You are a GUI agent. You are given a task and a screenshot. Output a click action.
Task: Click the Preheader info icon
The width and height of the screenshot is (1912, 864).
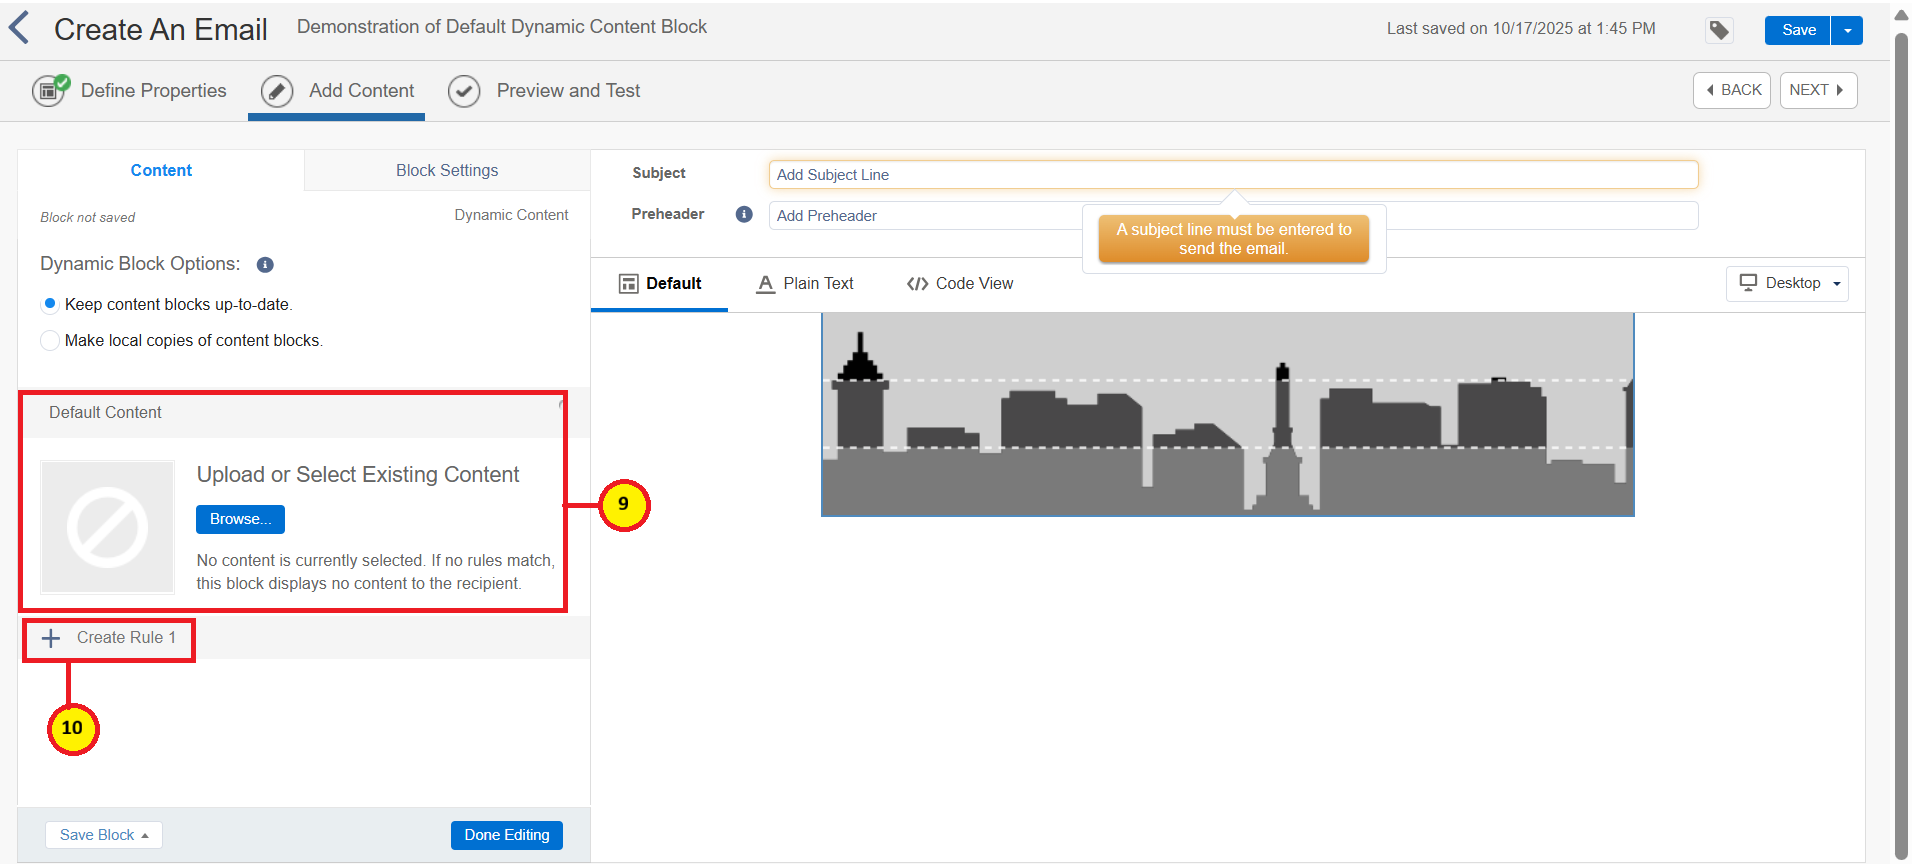[x=744, y=214]
